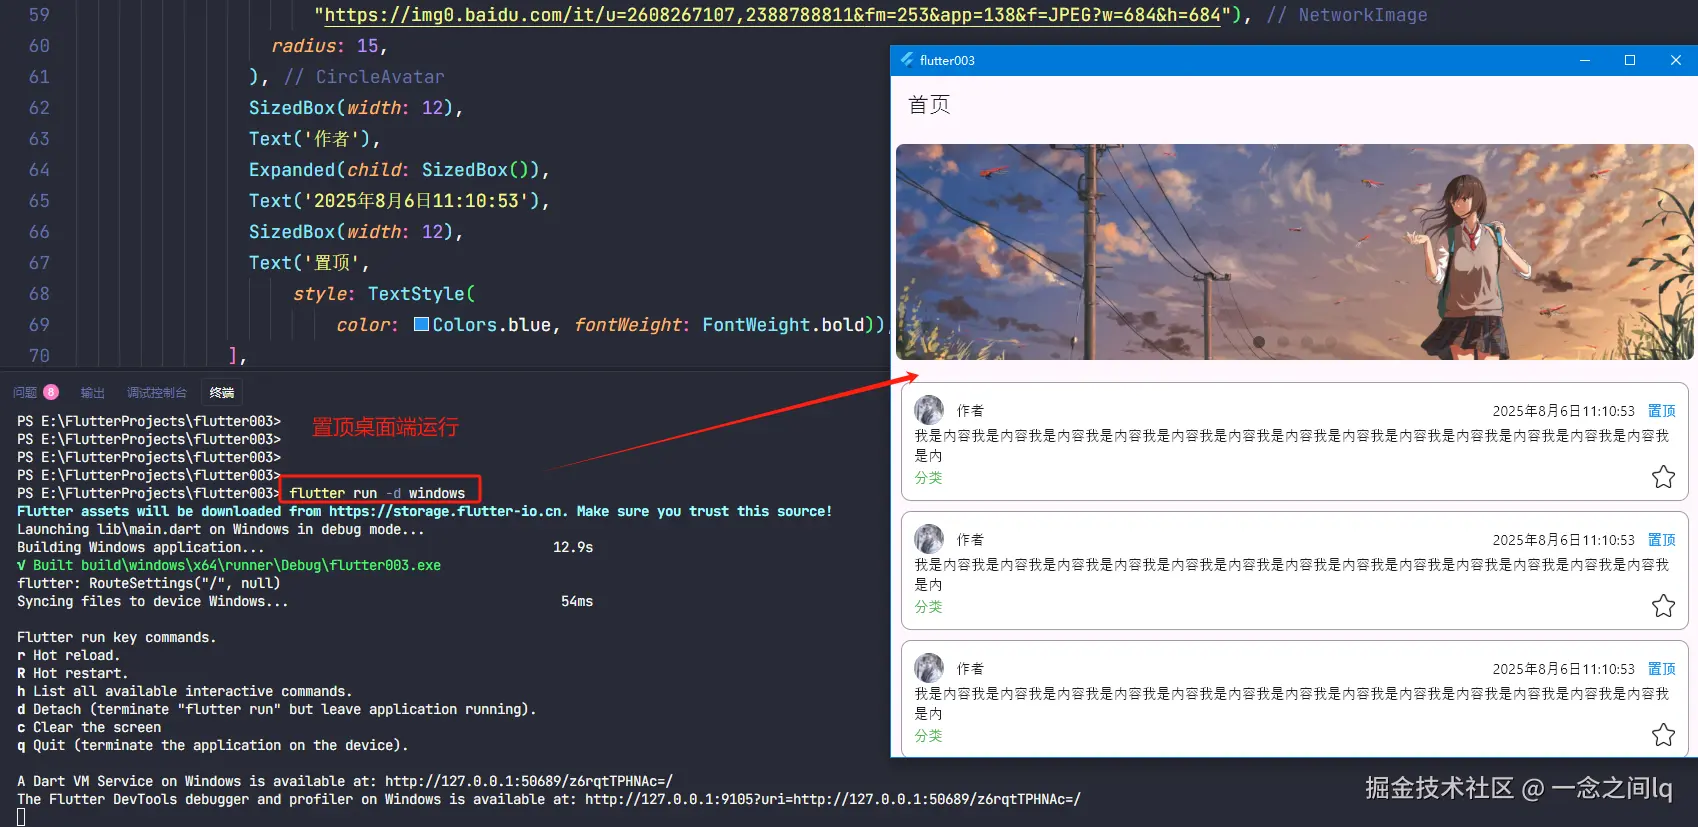Click the green 分类 text in the third card
This screenshot has height=827, width=1698.
pyautogui.click(x=929, y=736)
